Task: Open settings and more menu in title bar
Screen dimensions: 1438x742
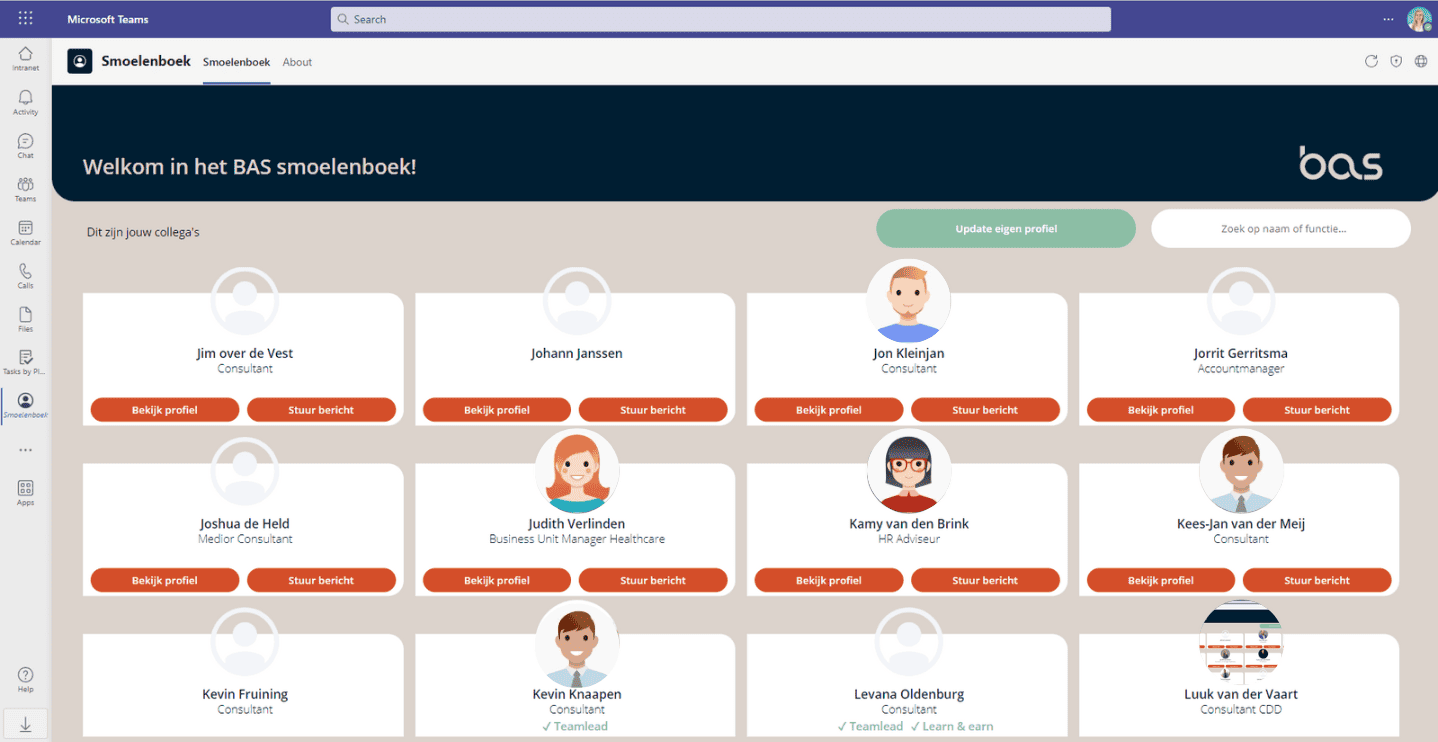Action: coord(1388,19)
